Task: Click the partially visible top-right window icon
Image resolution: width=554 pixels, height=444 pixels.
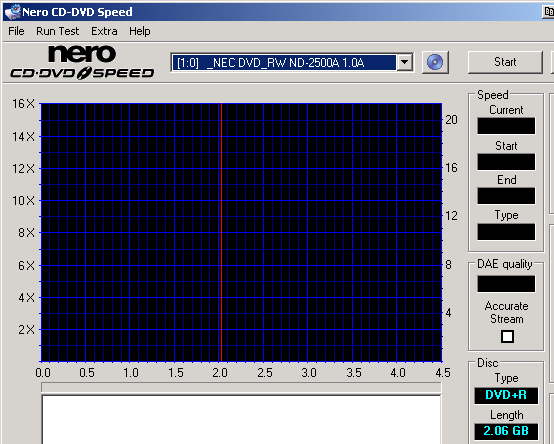Action: click(548, 11)
